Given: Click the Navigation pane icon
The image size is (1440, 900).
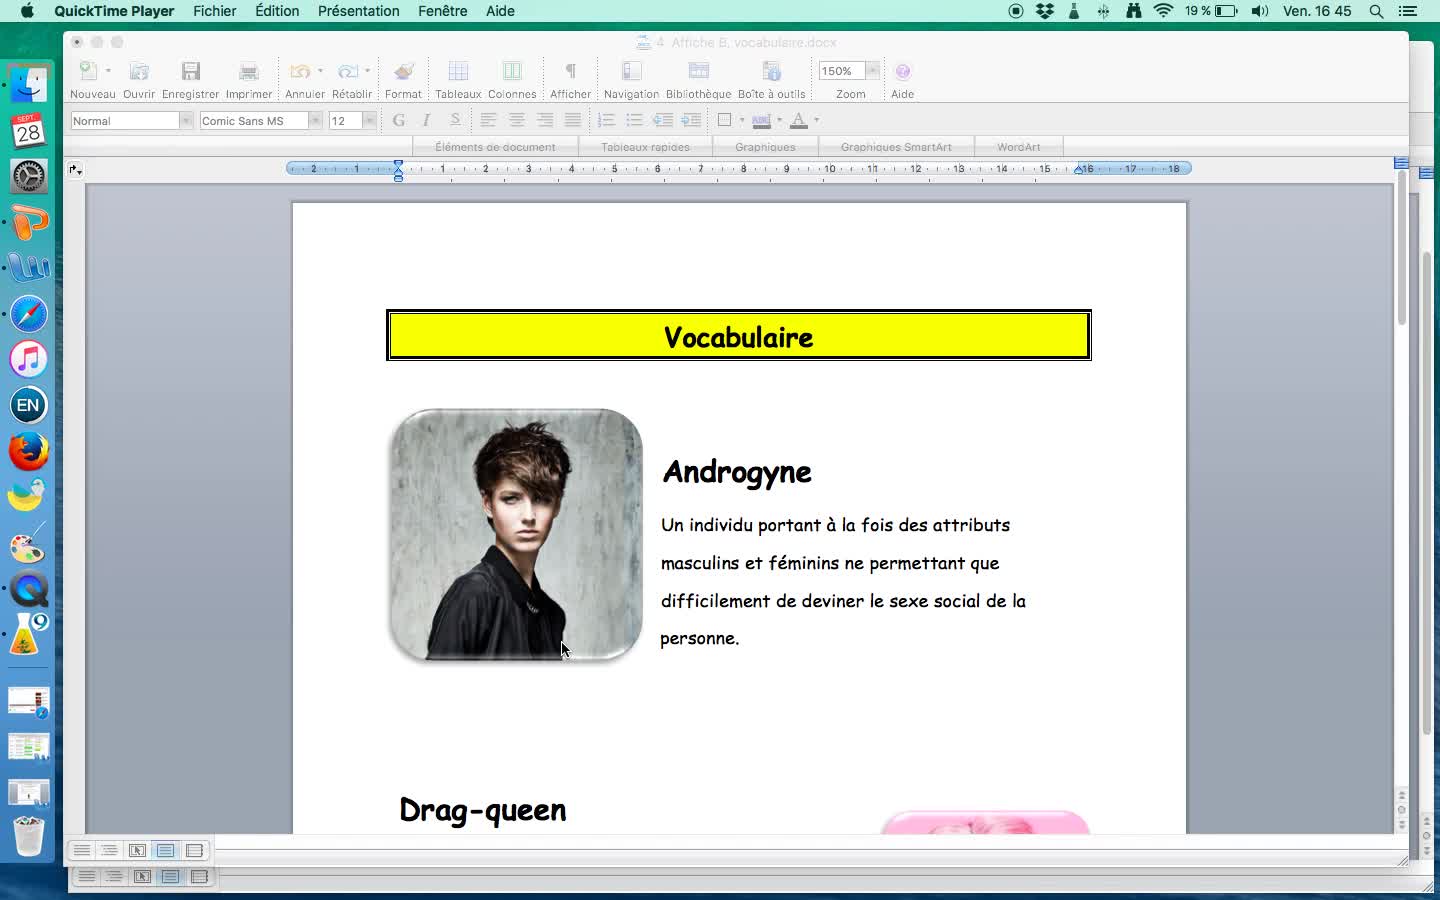Looking at the screenshot, I should 631,72.
